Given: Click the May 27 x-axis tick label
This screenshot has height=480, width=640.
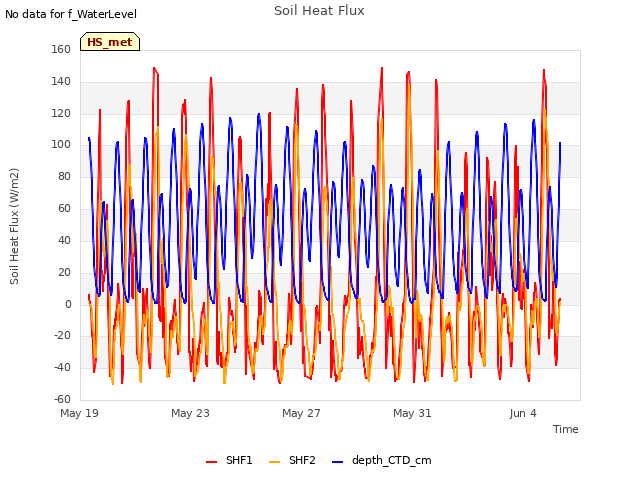Looking at the screenshot, I should (x=301, y=413).
